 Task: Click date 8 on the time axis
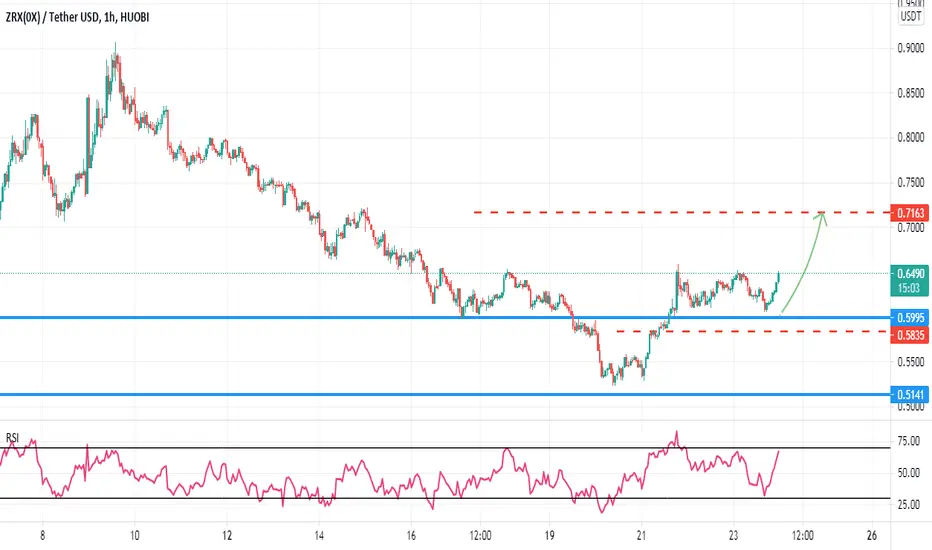click(42, 535)
